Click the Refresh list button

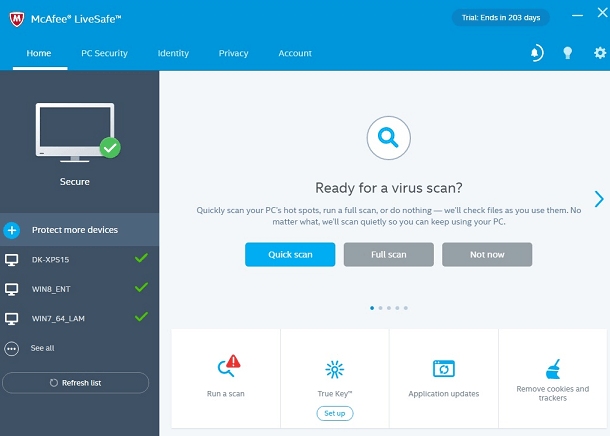point(75,383)
